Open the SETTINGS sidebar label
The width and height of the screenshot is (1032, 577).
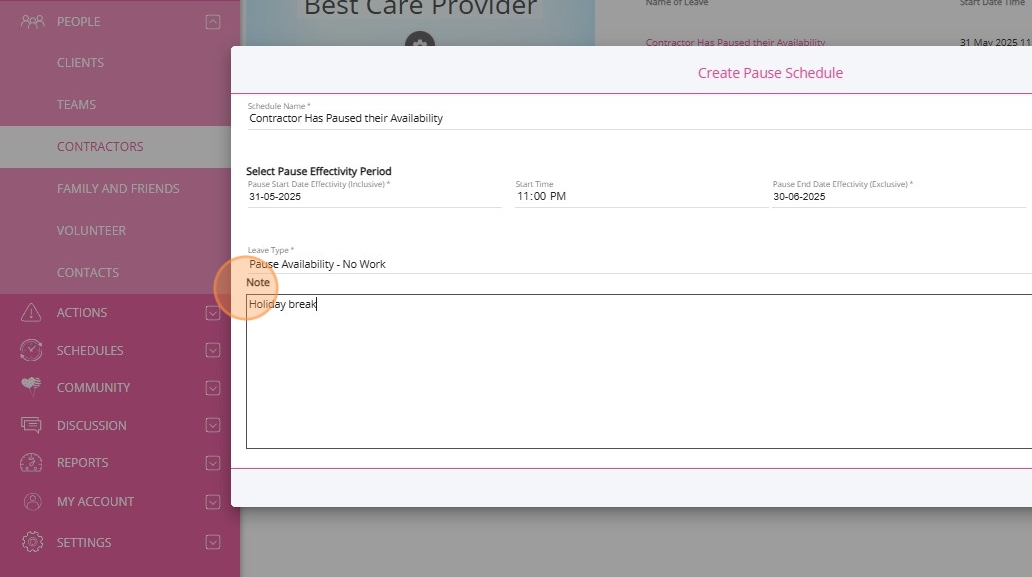tap(84, 543)
